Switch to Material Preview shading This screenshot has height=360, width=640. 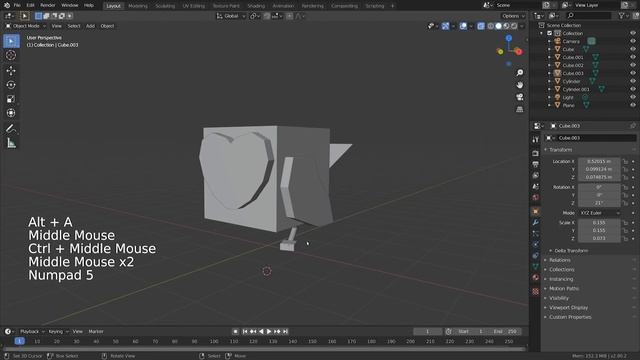(x=507, y=26)
